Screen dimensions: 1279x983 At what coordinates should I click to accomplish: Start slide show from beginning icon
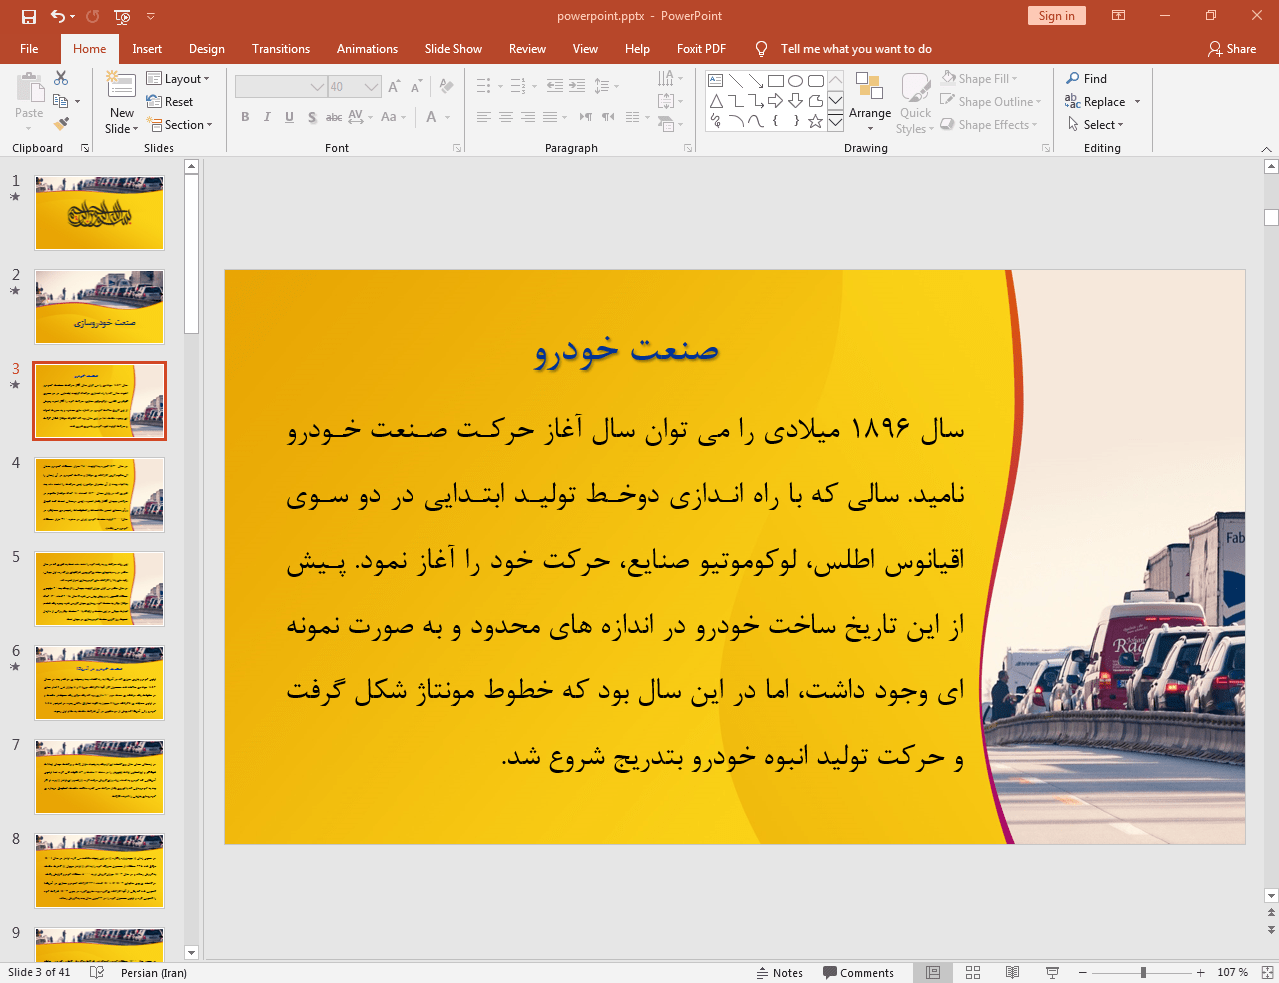[x=122, y=16]
